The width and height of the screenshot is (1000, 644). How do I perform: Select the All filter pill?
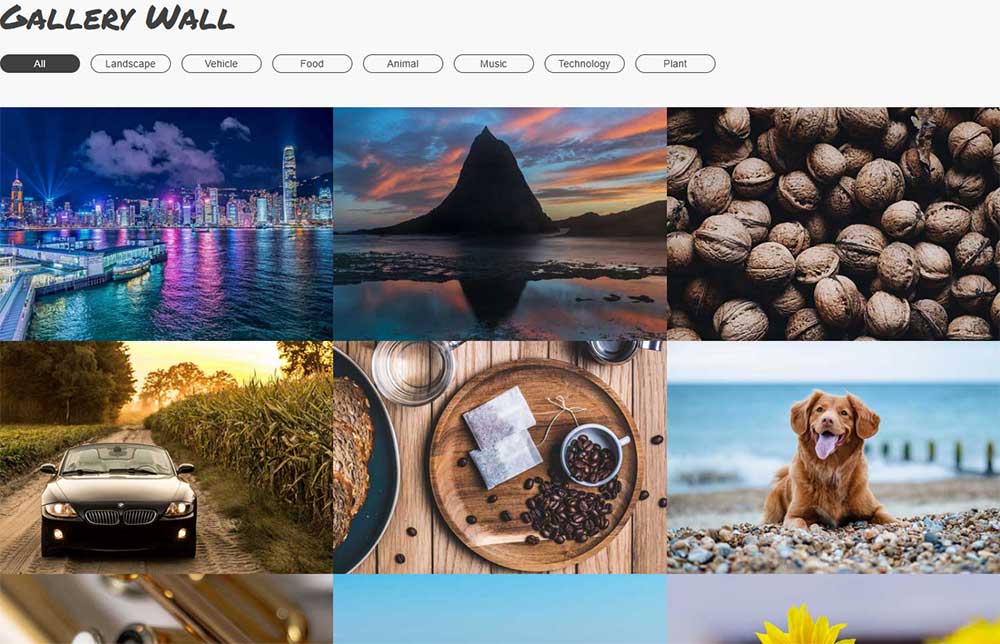[40, 64]
